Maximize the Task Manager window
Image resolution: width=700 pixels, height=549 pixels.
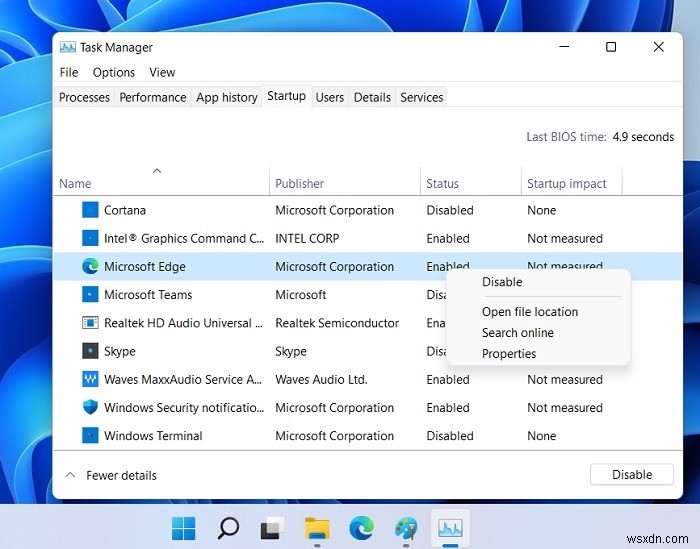click(611, 46)
